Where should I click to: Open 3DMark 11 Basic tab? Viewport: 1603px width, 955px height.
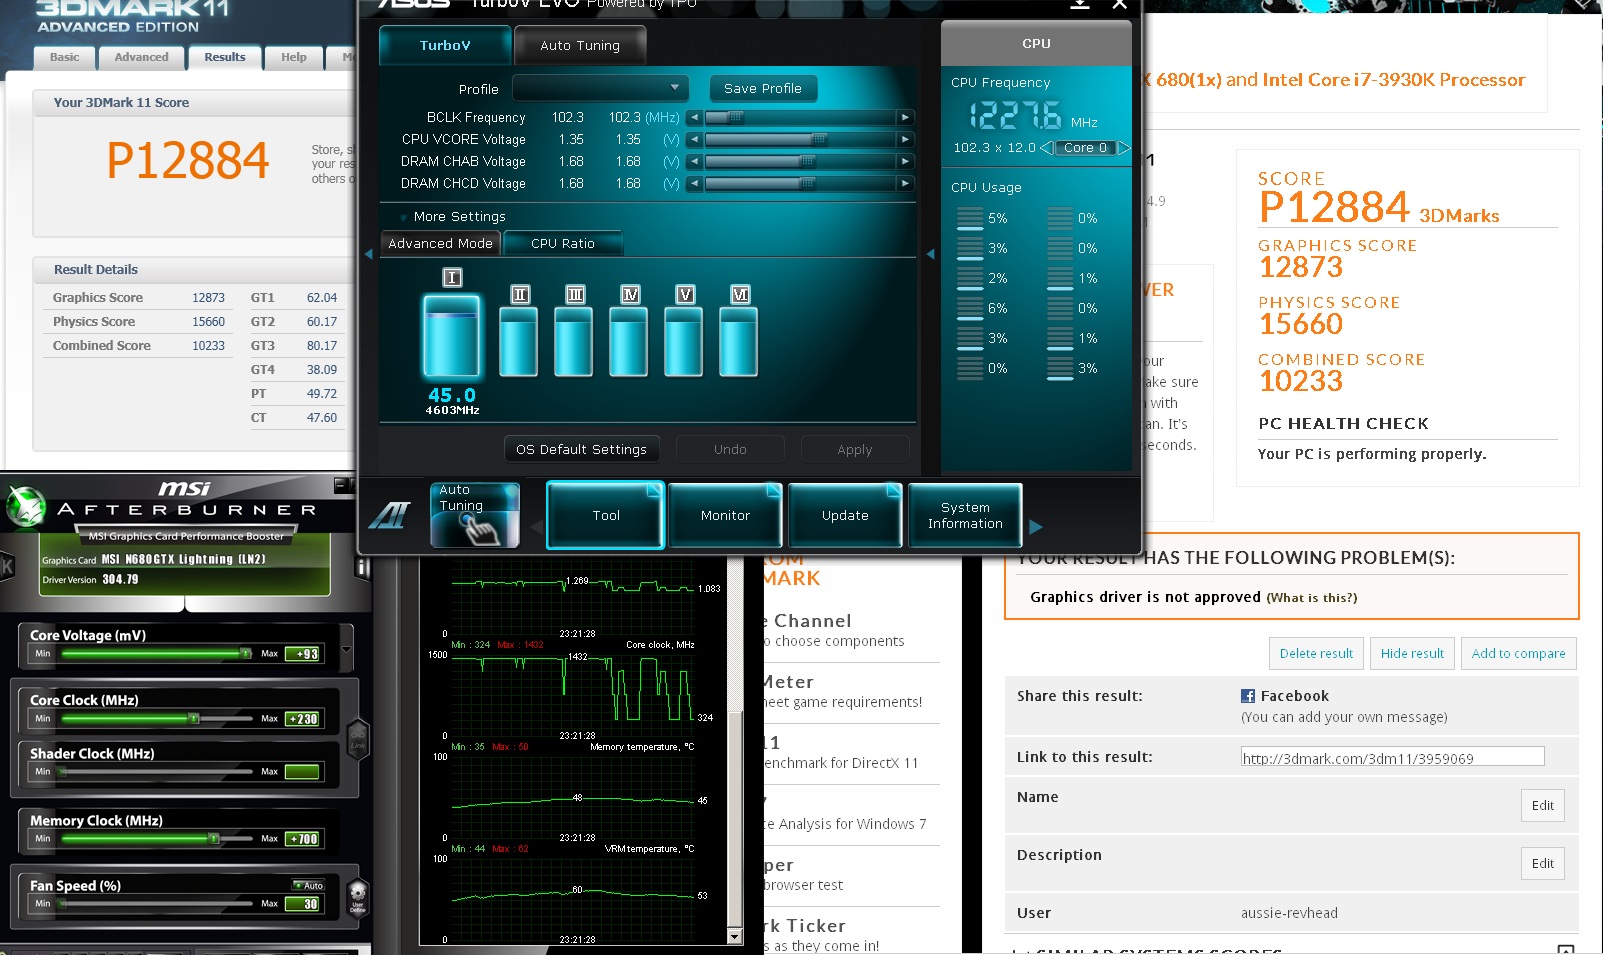coord(65,57)
